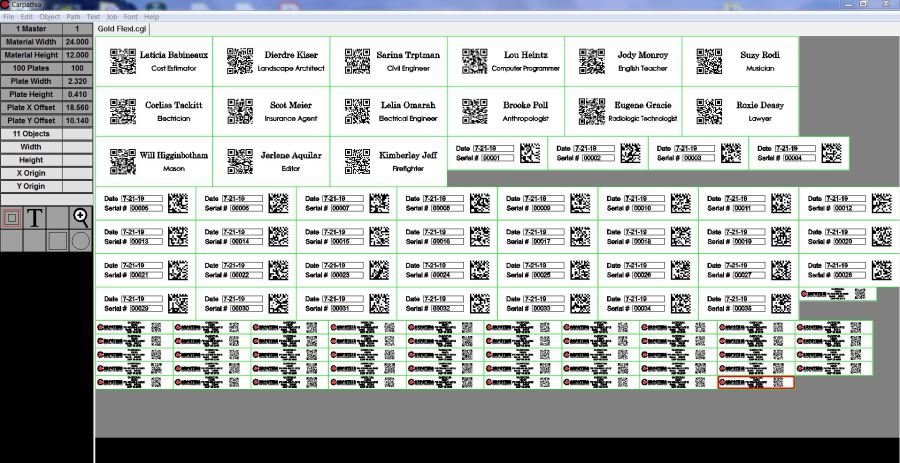
Task: Click the Height label in the object properties
Action: (x=31, y=161)
